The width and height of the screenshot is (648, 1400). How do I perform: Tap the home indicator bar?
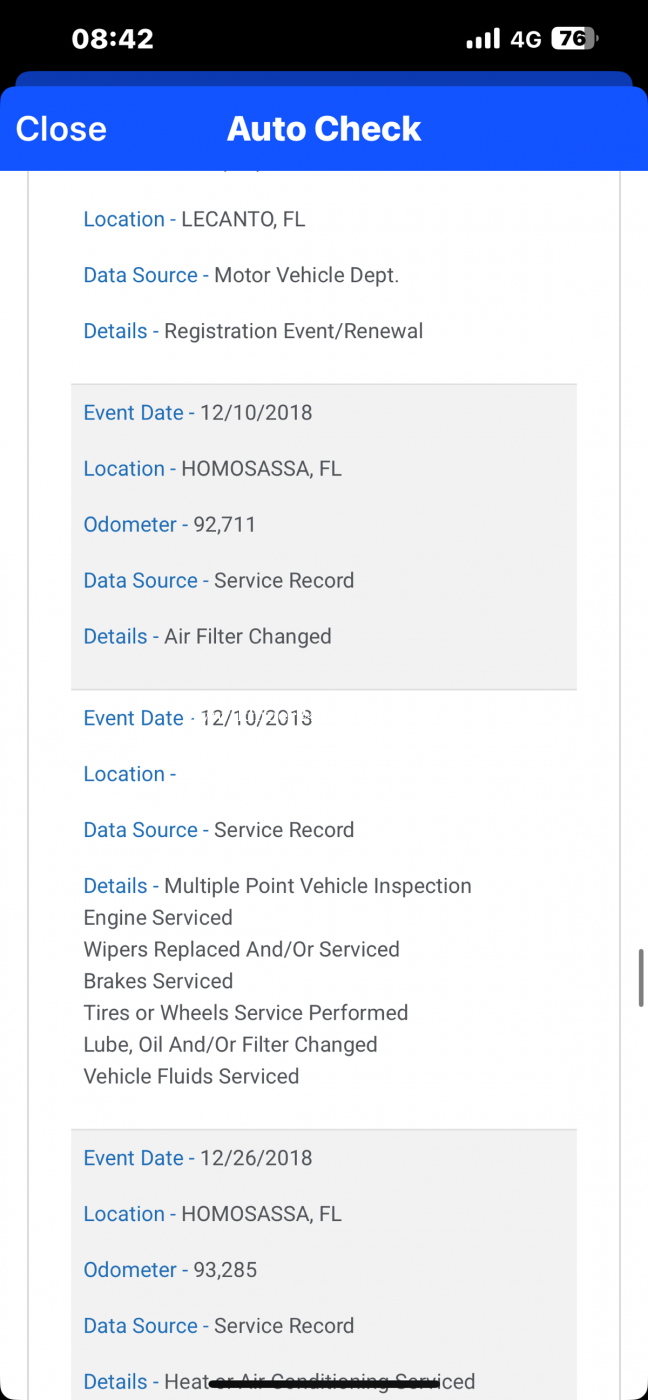pos(324,1384)
